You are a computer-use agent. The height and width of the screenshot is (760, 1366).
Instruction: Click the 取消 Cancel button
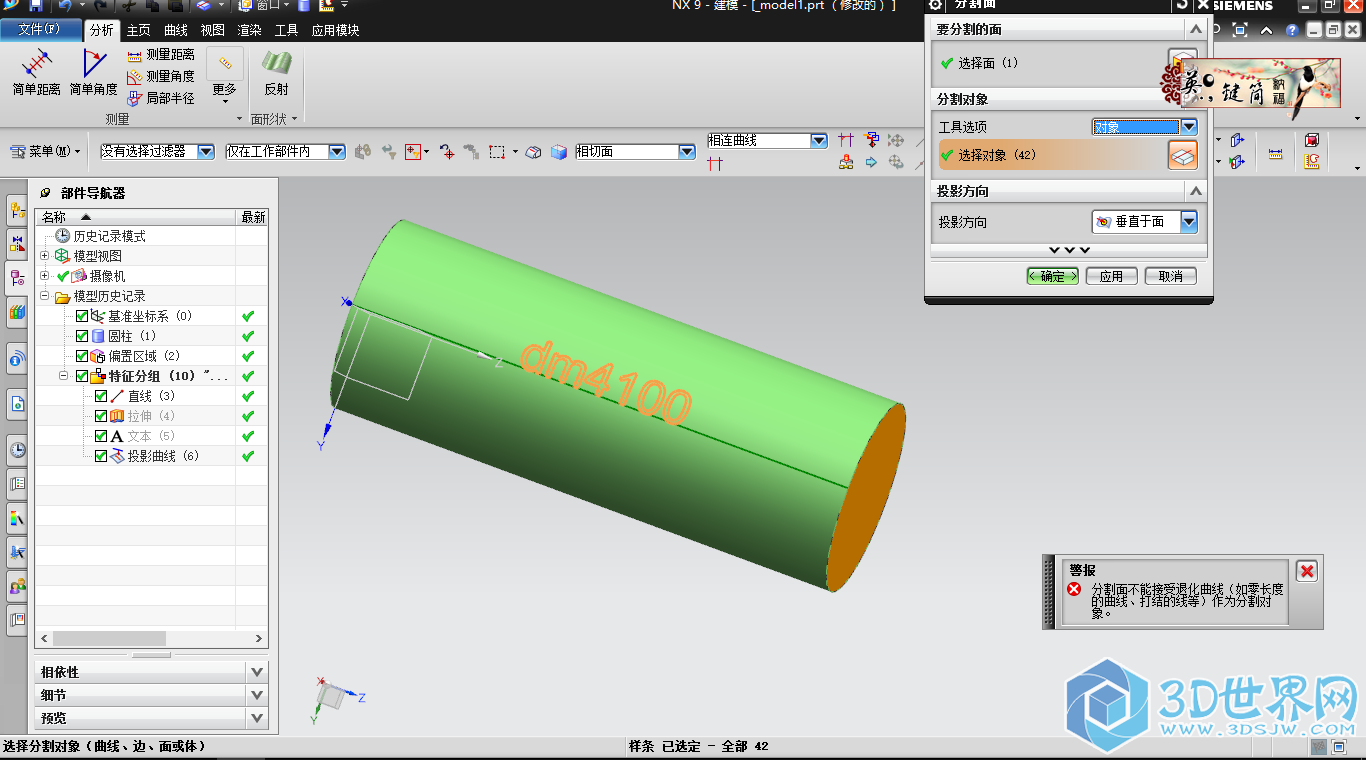[1170, 276]
